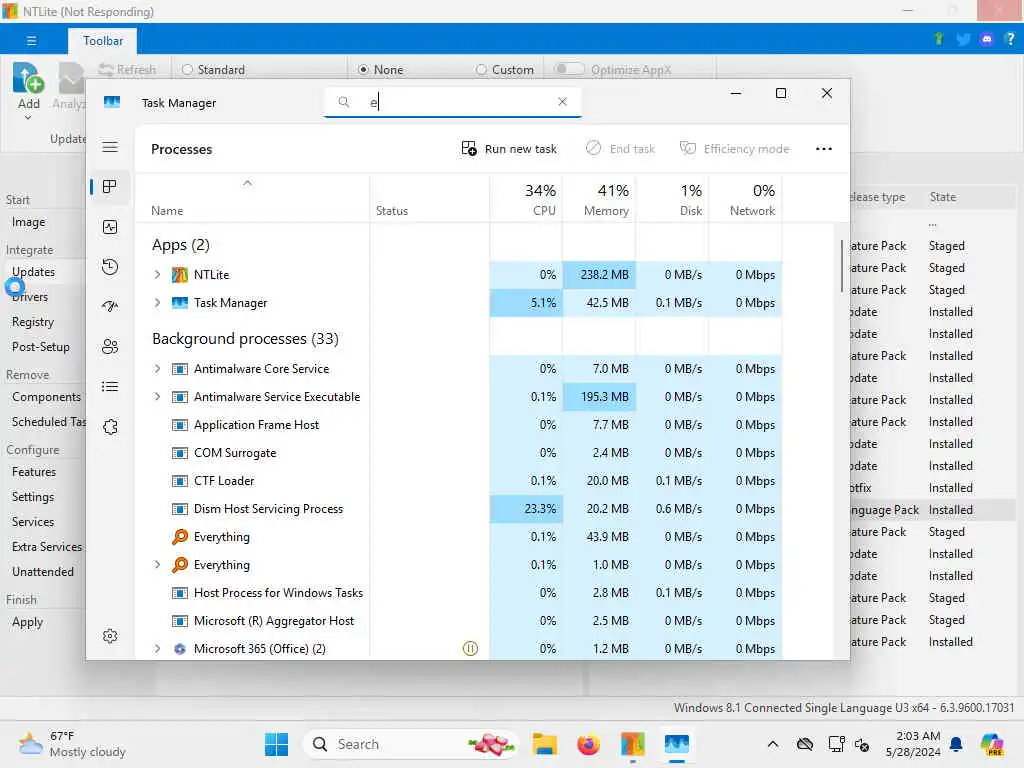Viewport: 1024px width, 768px height.
Task: Go to Registry page in NTLite sidebar
Action: coord(33,322)
